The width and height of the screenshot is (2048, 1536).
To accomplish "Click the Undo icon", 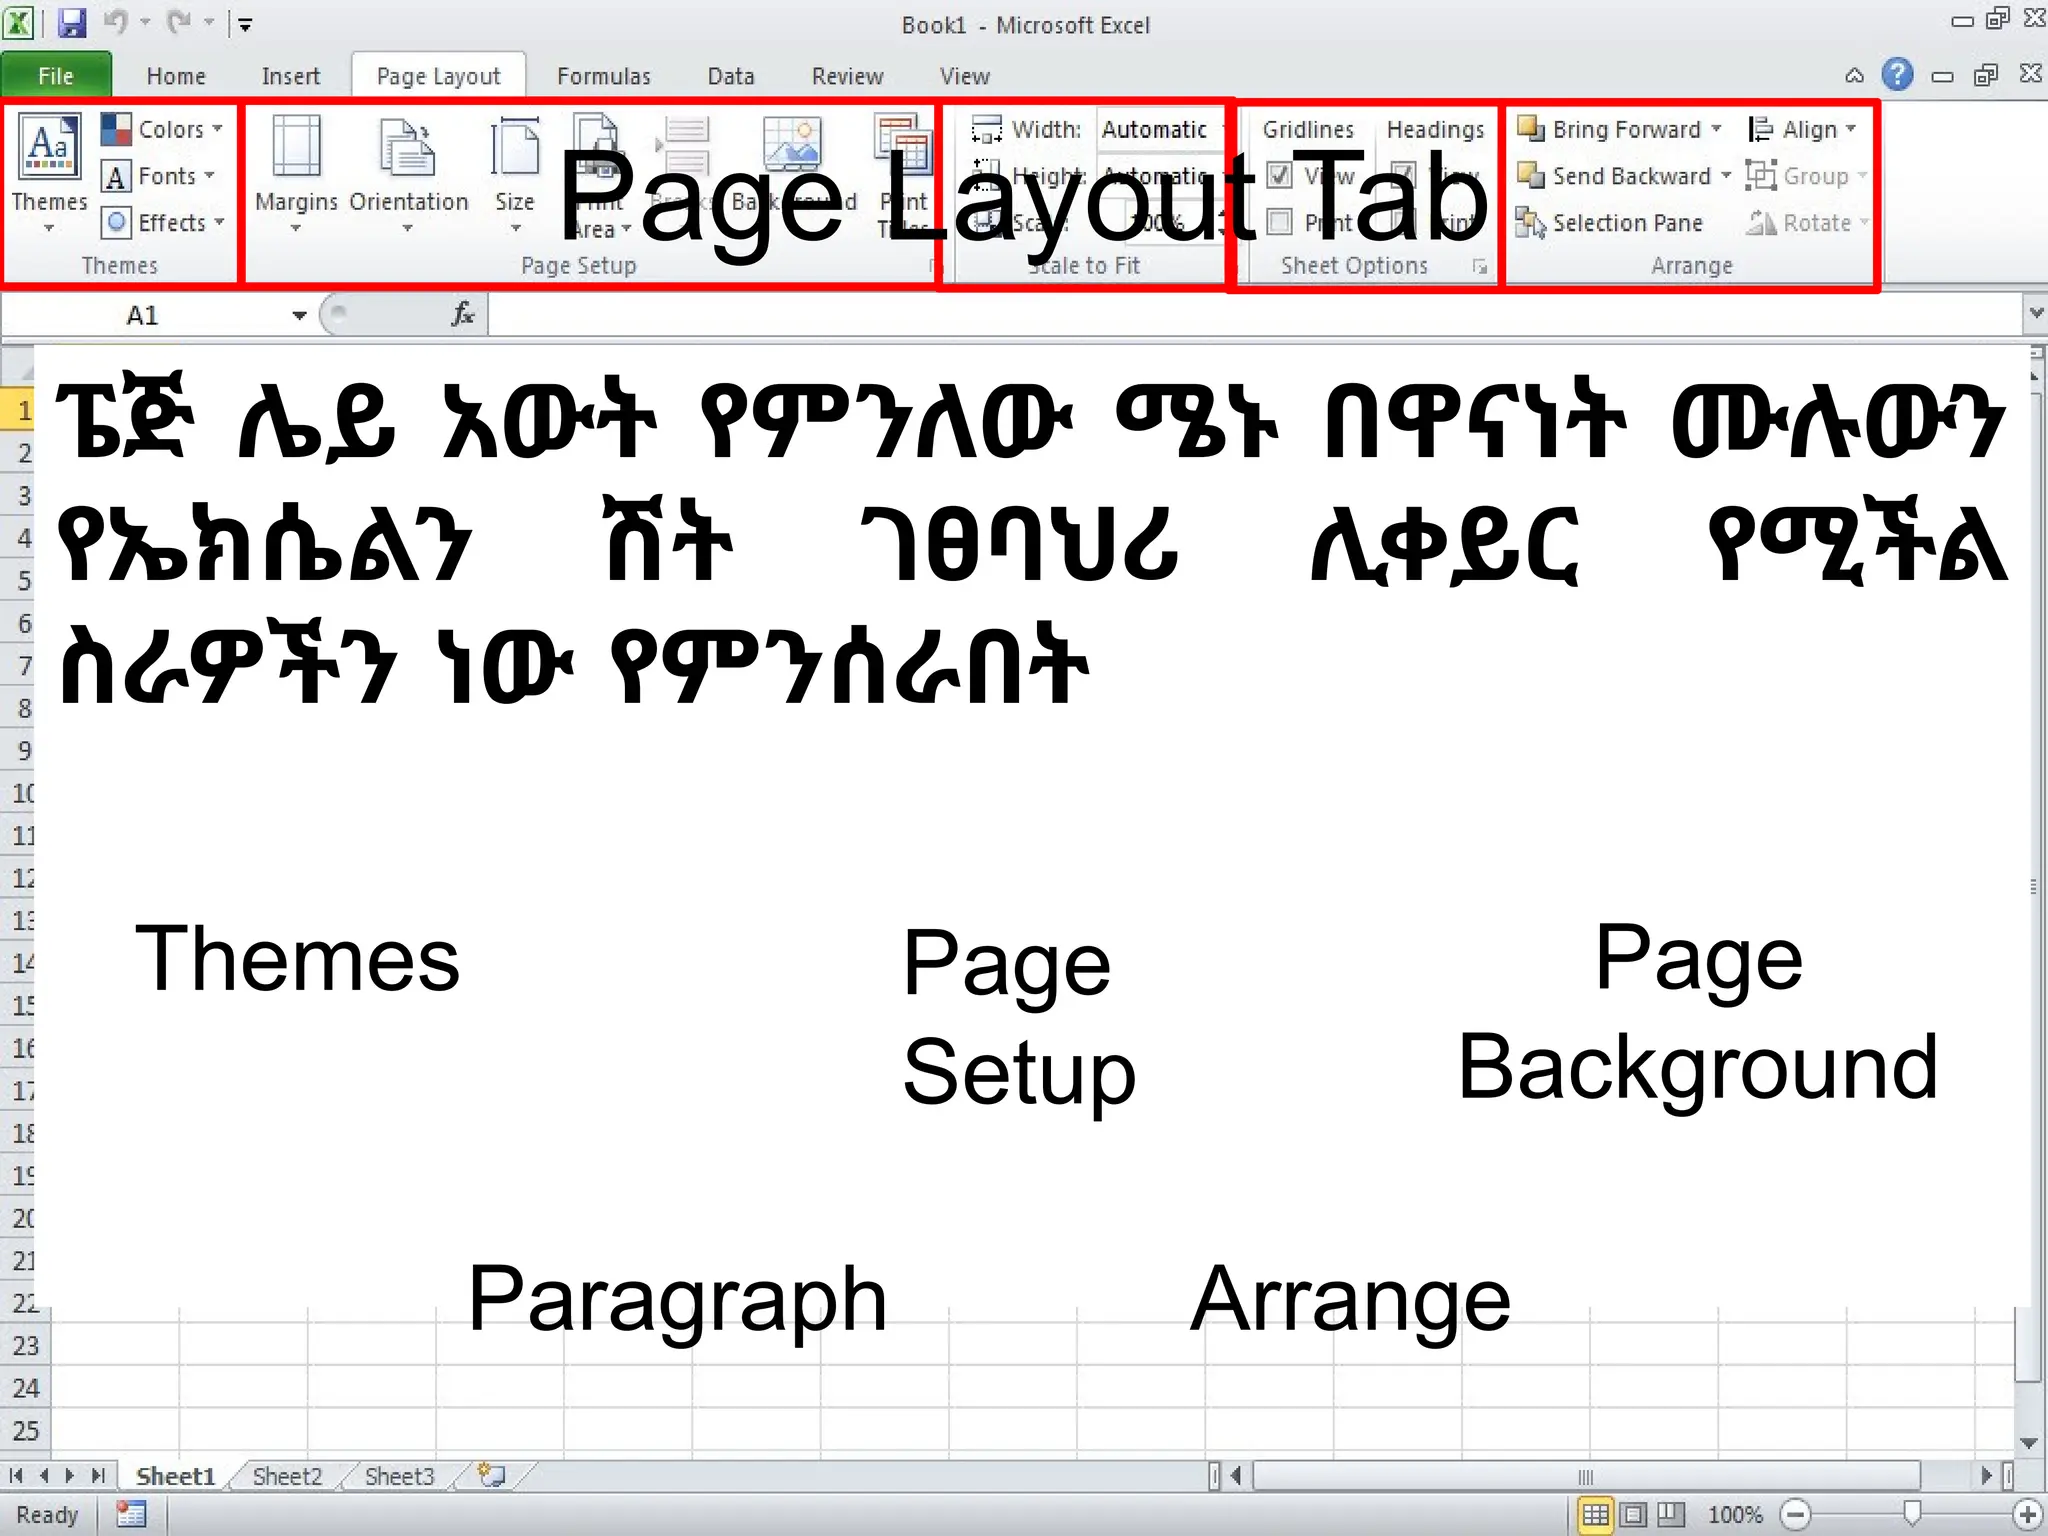I will (x=116, y=22).
